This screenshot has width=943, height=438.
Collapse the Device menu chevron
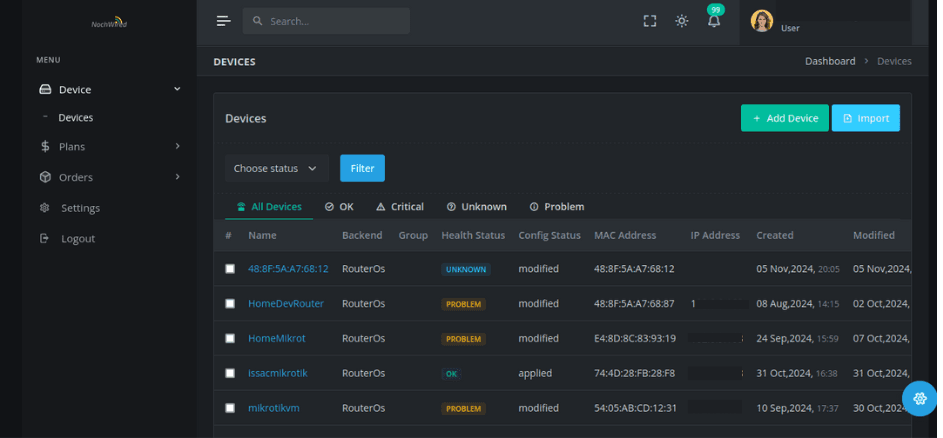[177, 89]
